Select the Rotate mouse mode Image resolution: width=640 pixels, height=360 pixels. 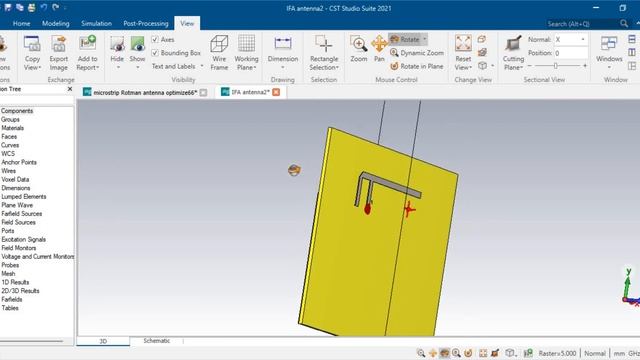[x=405, y=39]
